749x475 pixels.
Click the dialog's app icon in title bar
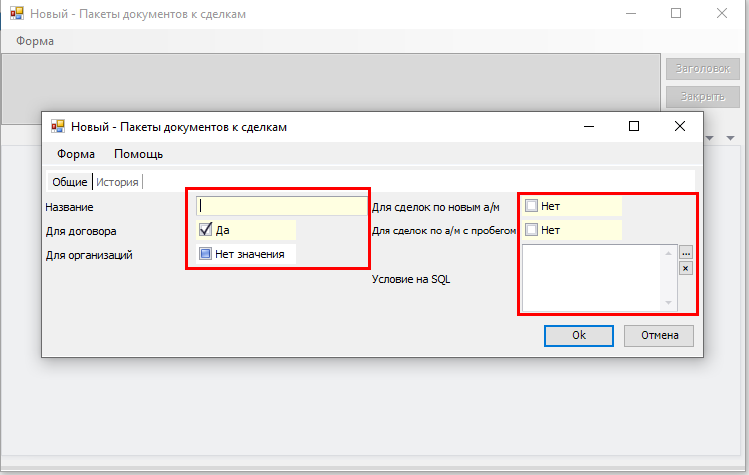click(x=58, y=127)
